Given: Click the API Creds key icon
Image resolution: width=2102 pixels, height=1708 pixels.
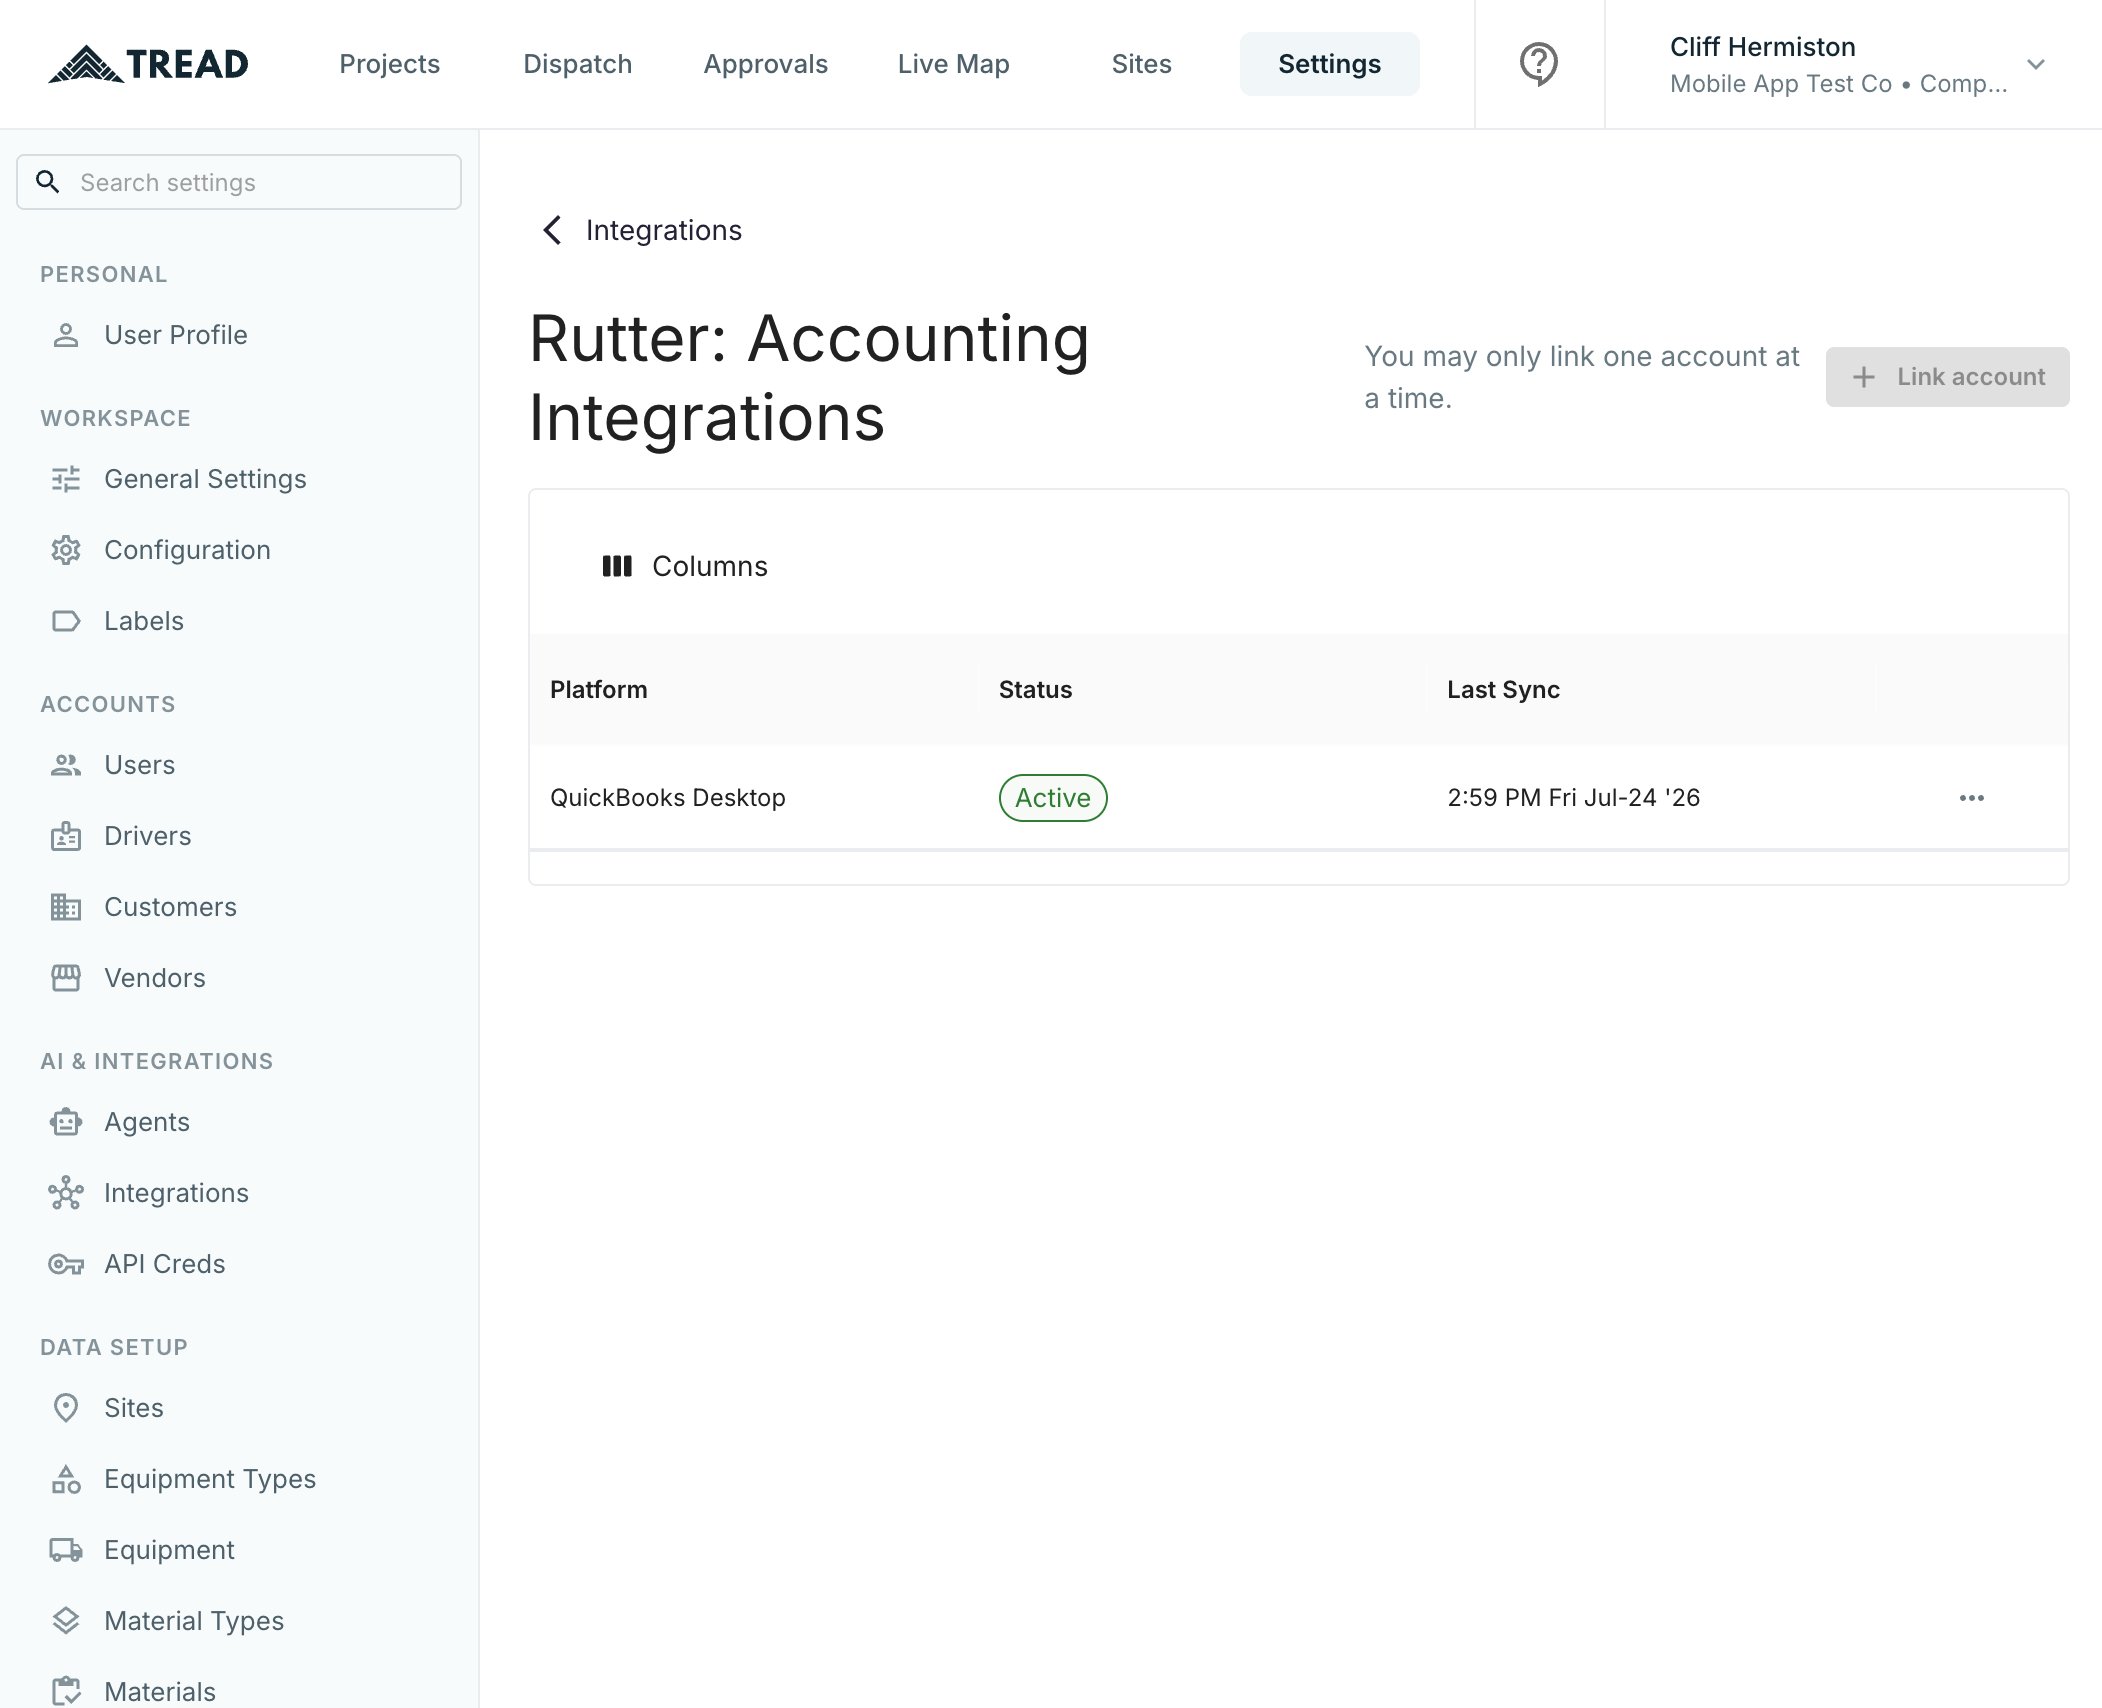Looking at the screenshot, I should click(x=66, y=1264).
